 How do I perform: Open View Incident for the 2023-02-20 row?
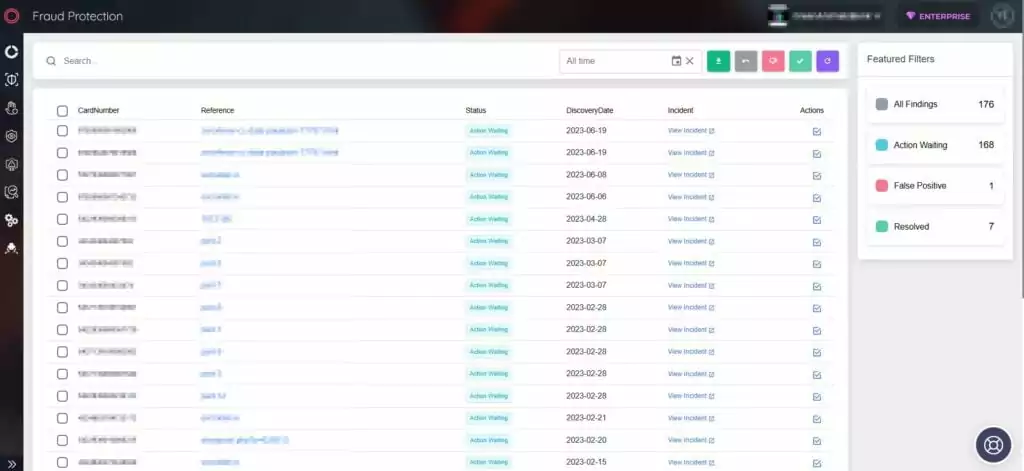point(691,440)
